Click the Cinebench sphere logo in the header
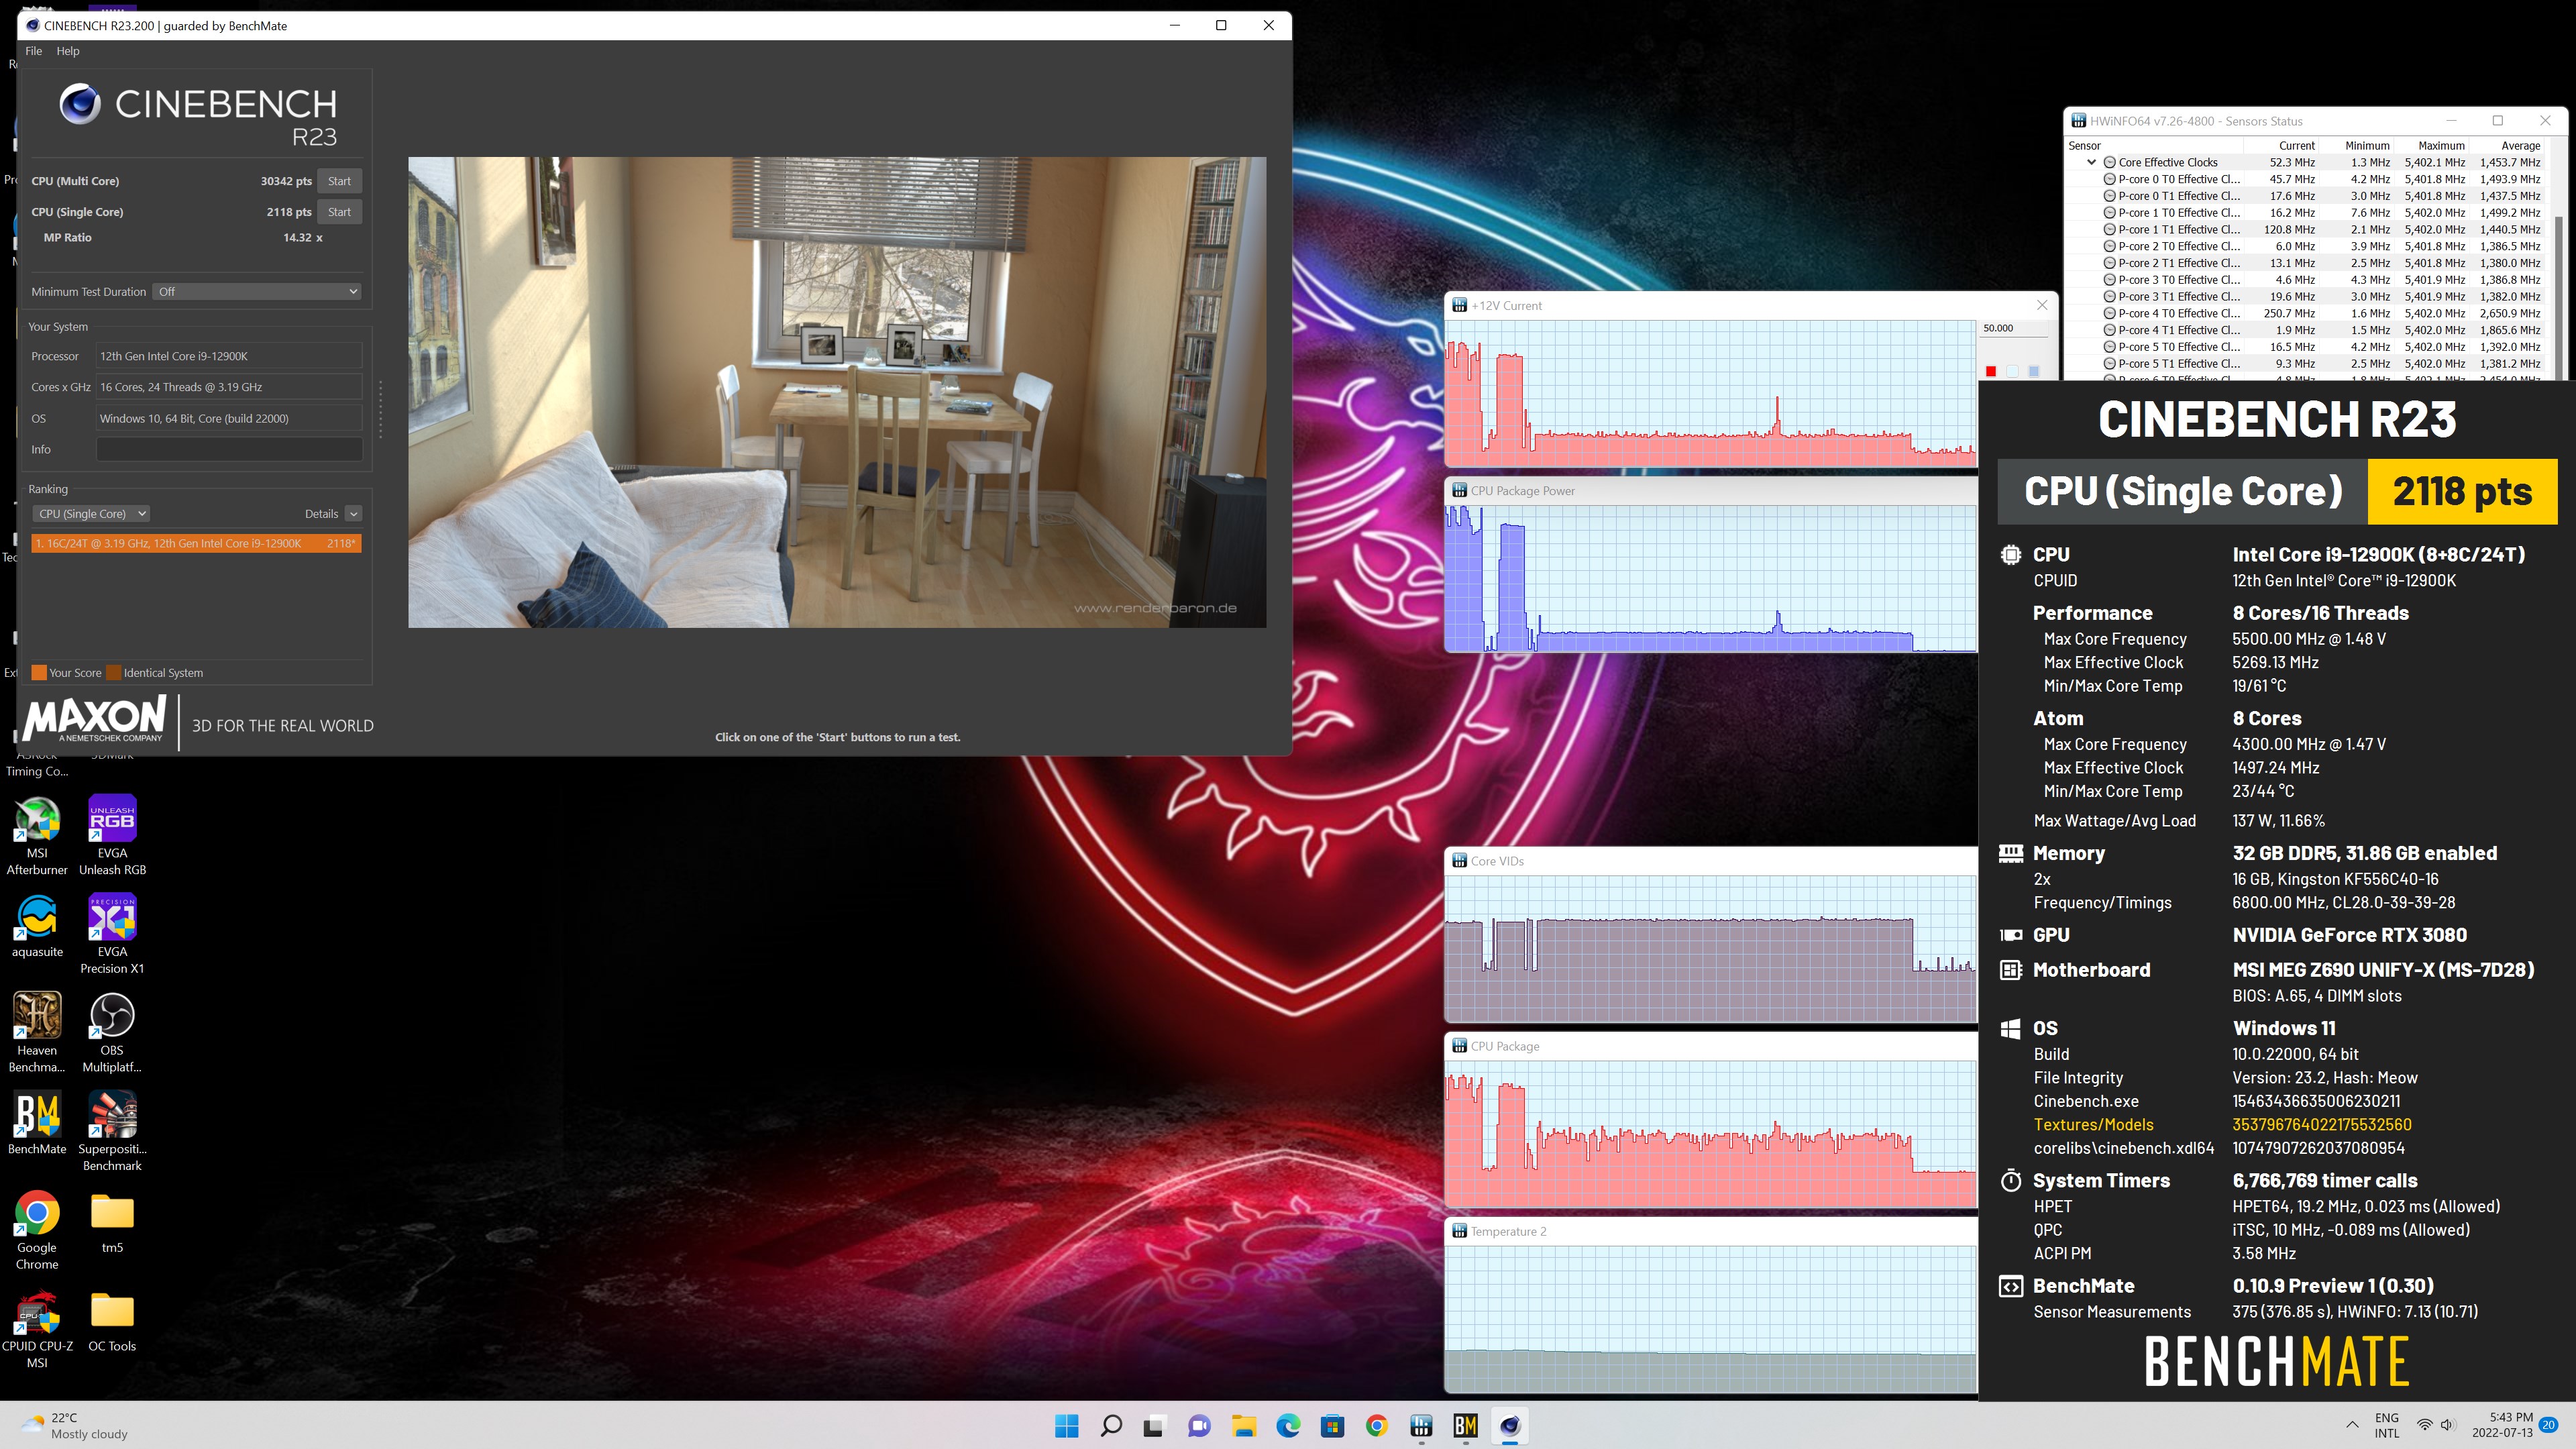This screenshot has height=1449, width=2576. 80,104
